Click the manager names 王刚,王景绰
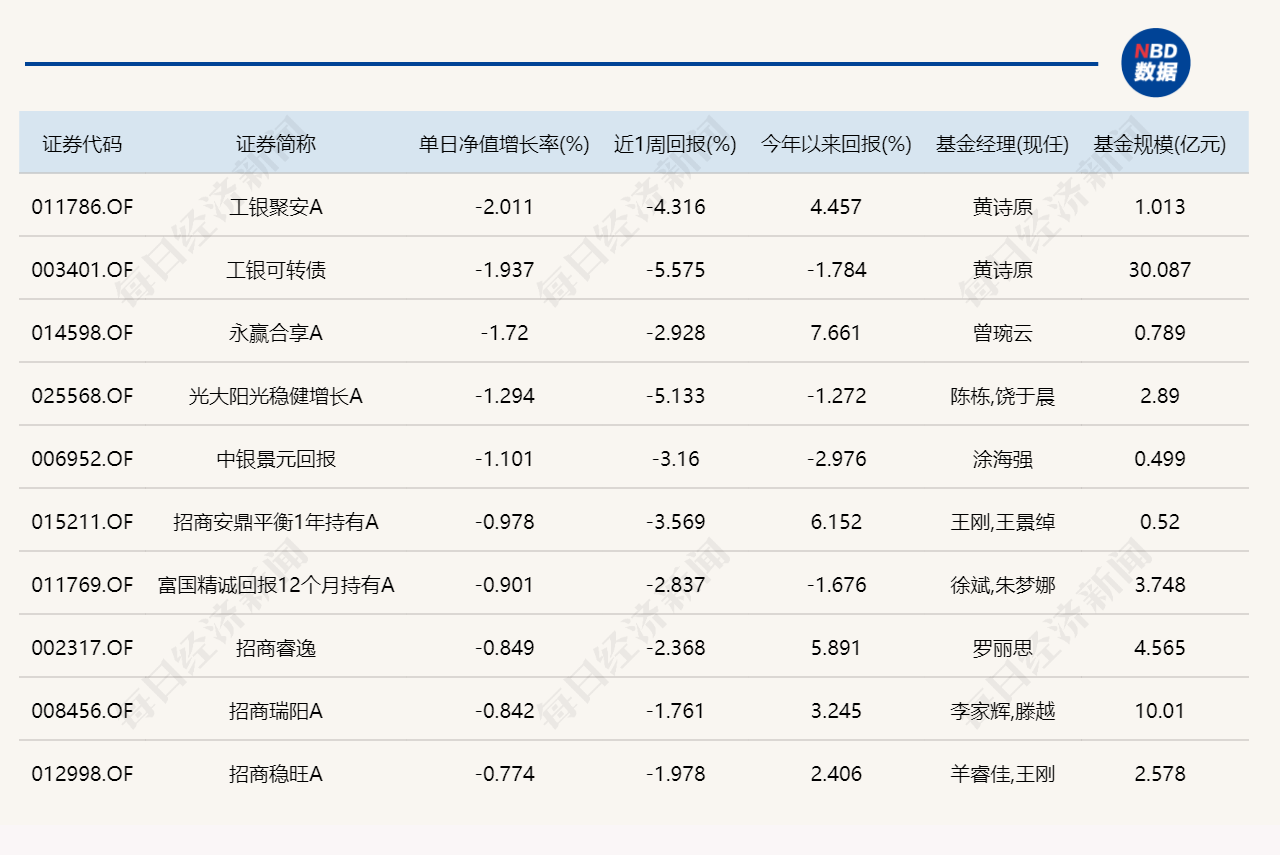This screenshot has width=1280, height=855. pyautogui.click(x=1003, y=522)
